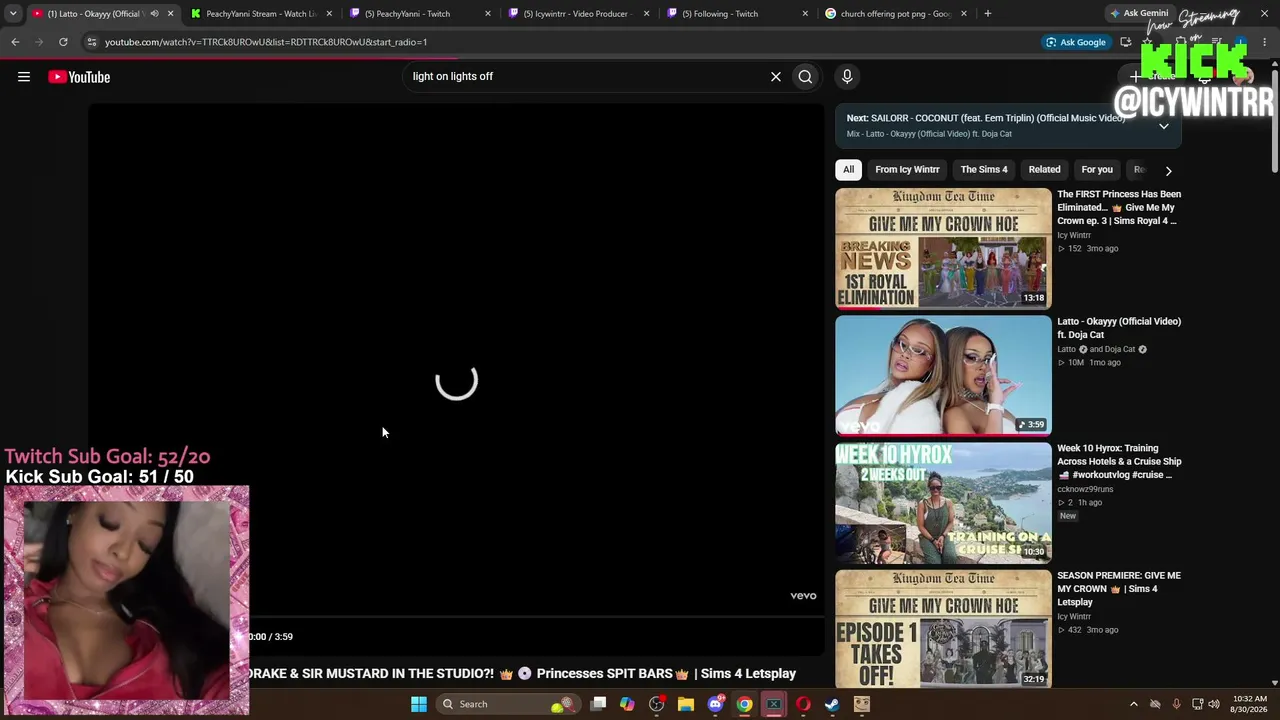The height and width of the screenshot is (720, 1280).
Task: Open the YouTube guide hamburger menu
Action: click(x=24, y=77)
